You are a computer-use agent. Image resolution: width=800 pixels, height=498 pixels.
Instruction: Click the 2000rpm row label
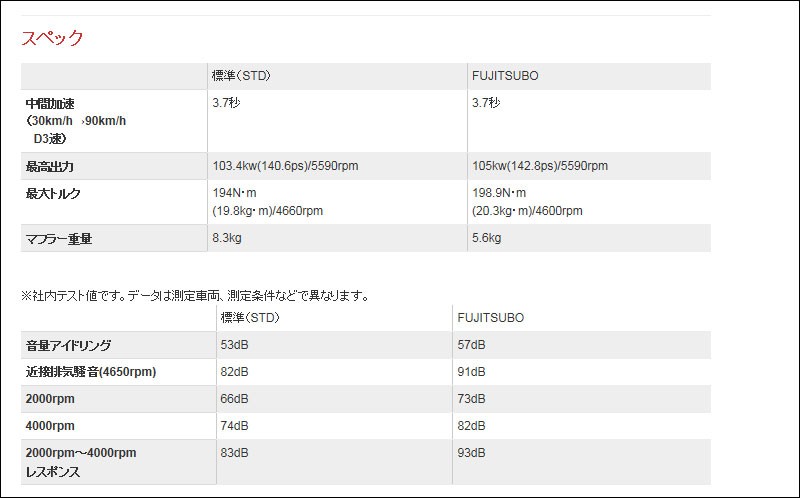click(x=50, y=399)
